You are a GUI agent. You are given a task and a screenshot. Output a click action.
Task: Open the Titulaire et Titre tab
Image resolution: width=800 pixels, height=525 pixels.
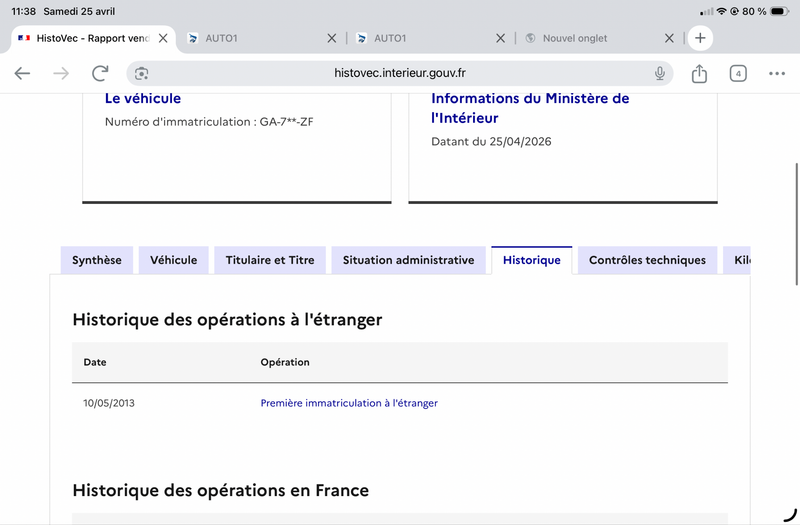tap(270, 260)
